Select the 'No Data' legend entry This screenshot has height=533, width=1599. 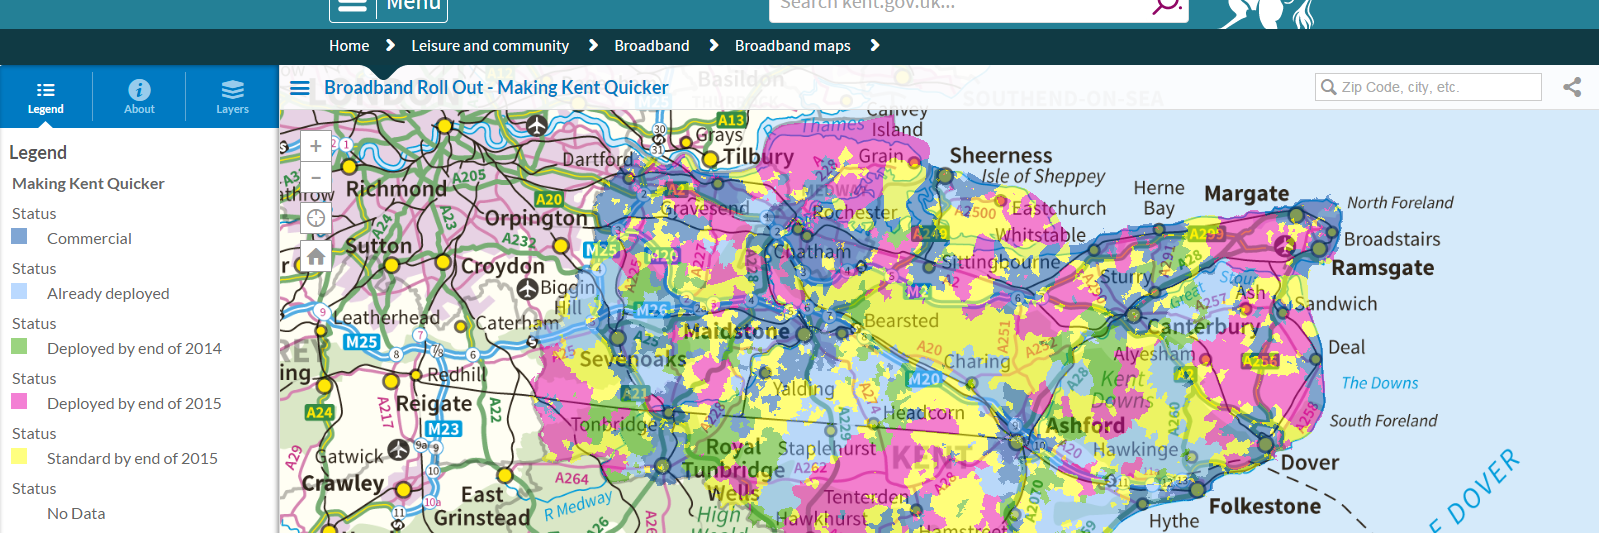[x=76, y=514]
